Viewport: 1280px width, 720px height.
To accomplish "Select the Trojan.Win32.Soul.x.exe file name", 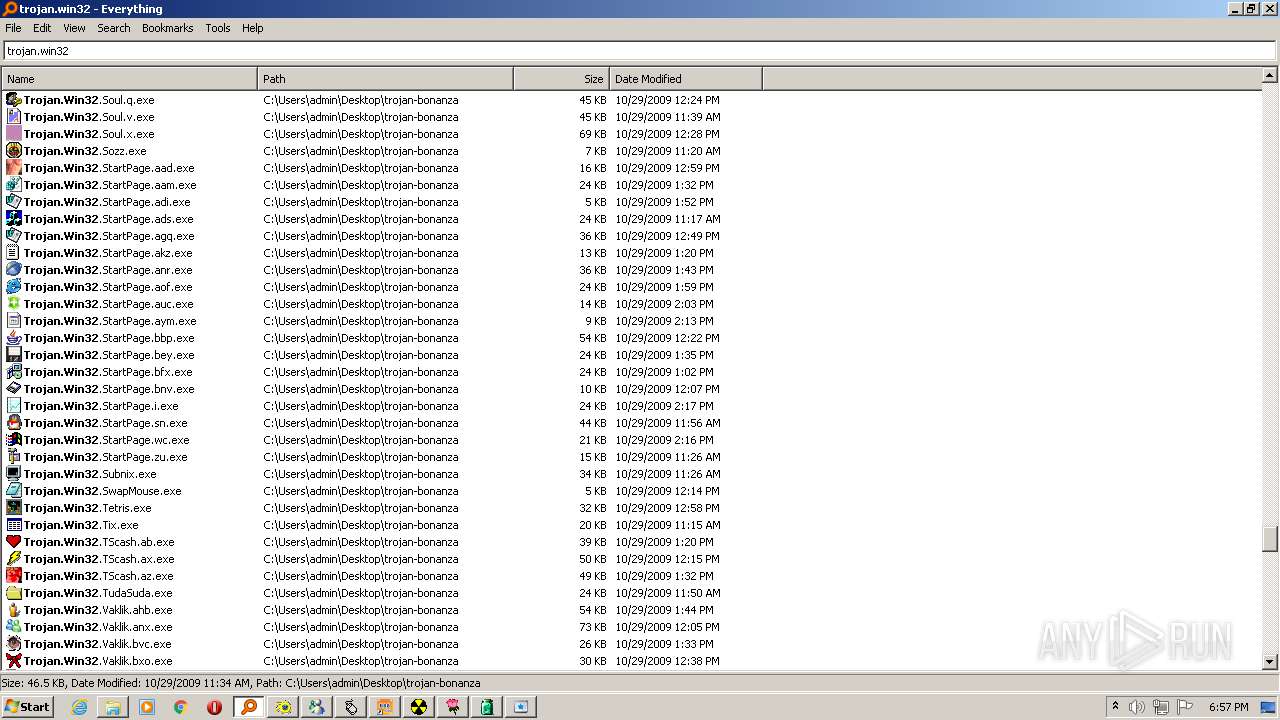I will coord(89,134).
